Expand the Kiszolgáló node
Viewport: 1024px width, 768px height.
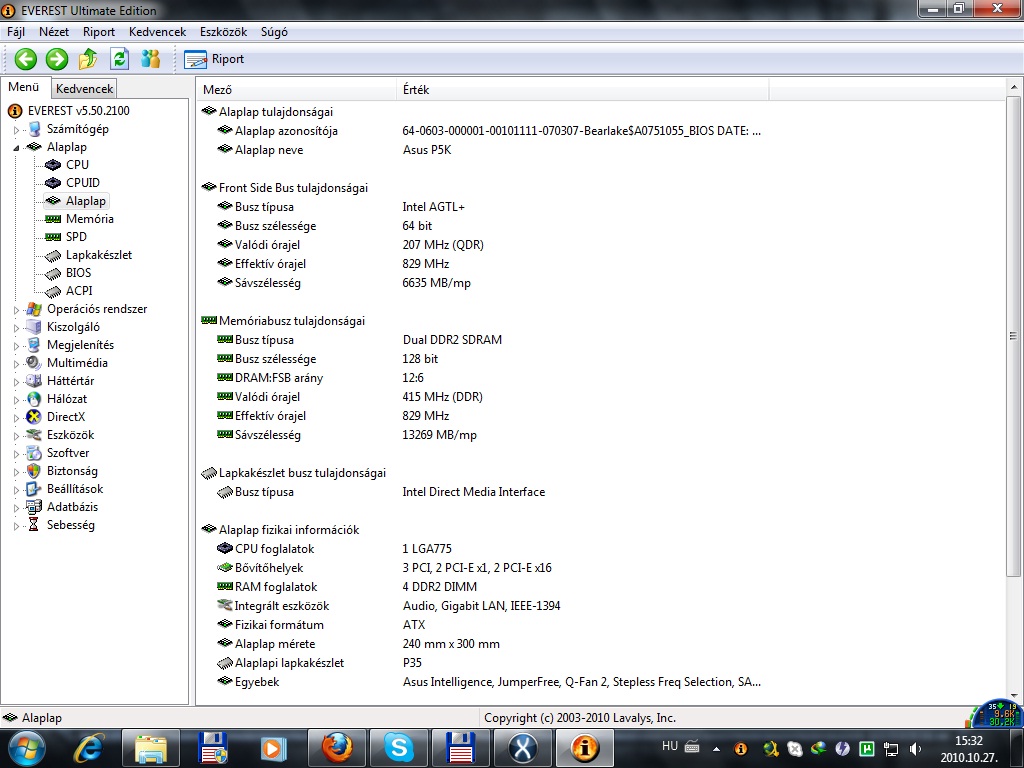click(x=16, y=328)
